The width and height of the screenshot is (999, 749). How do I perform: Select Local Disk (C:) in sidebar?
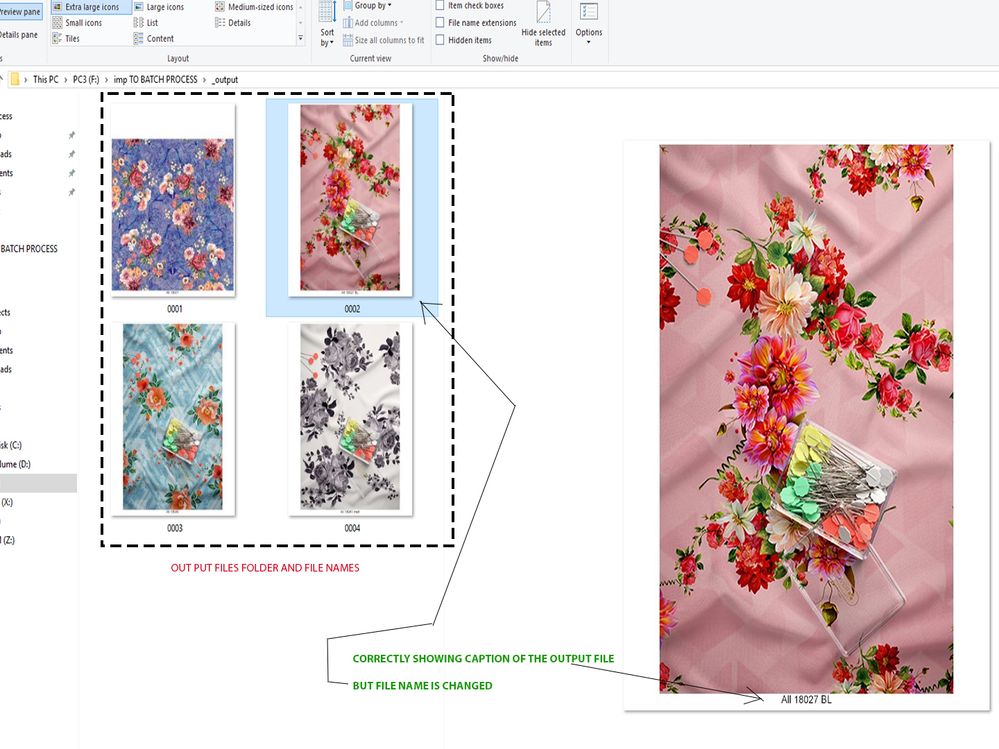click(x=11, y=445)
